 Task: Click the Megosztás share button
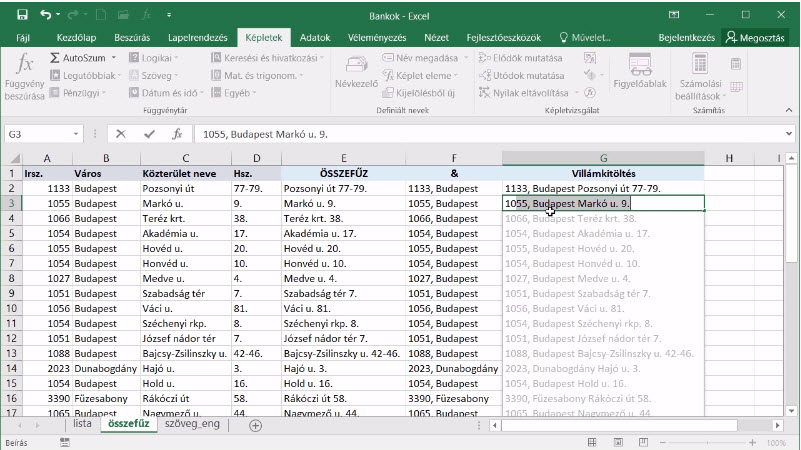coord(755,37)
